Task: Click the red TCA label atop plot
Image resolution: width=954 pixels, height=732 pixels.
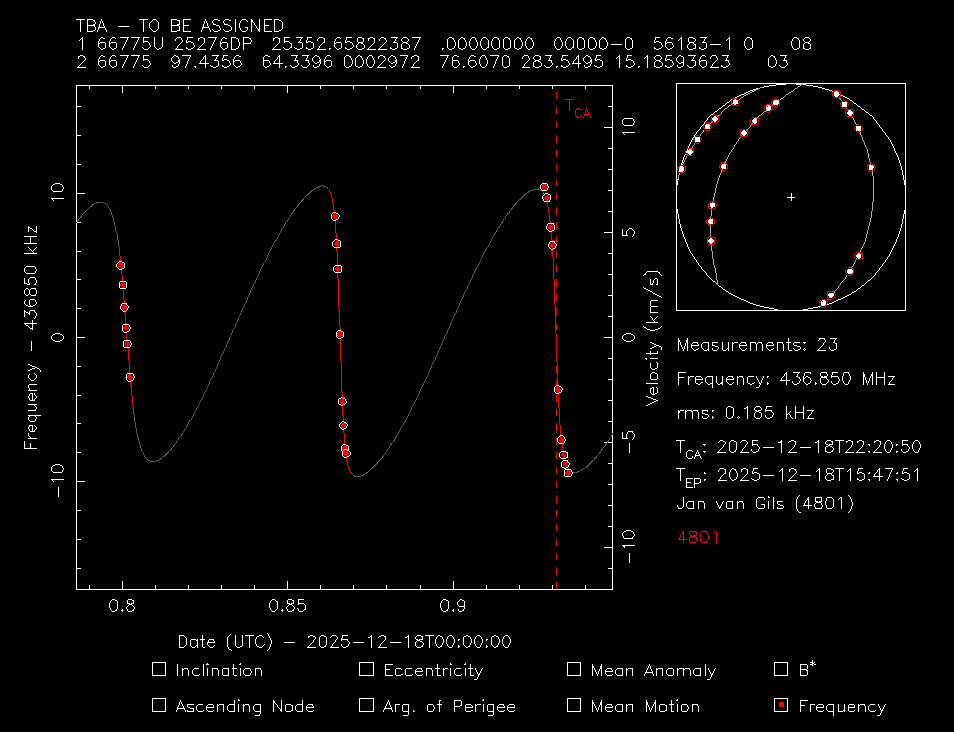Action: [577, 108]
